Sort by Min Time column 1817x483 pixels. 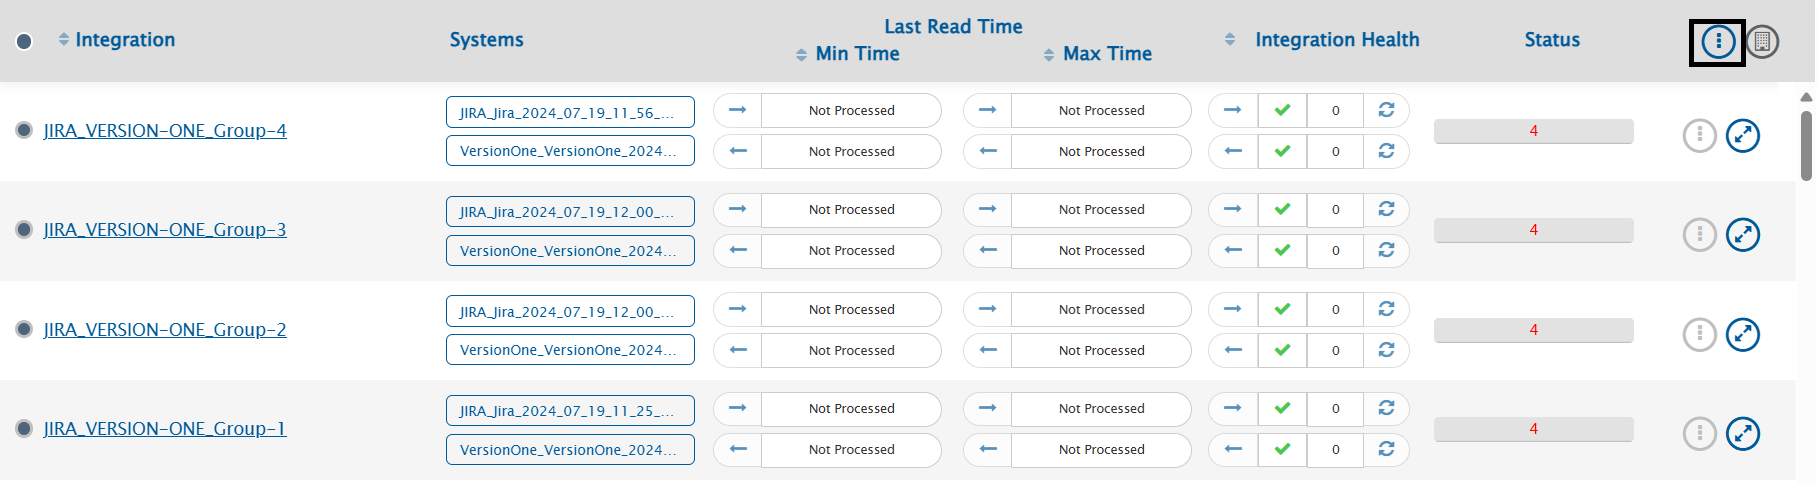(x=801, y=55)
